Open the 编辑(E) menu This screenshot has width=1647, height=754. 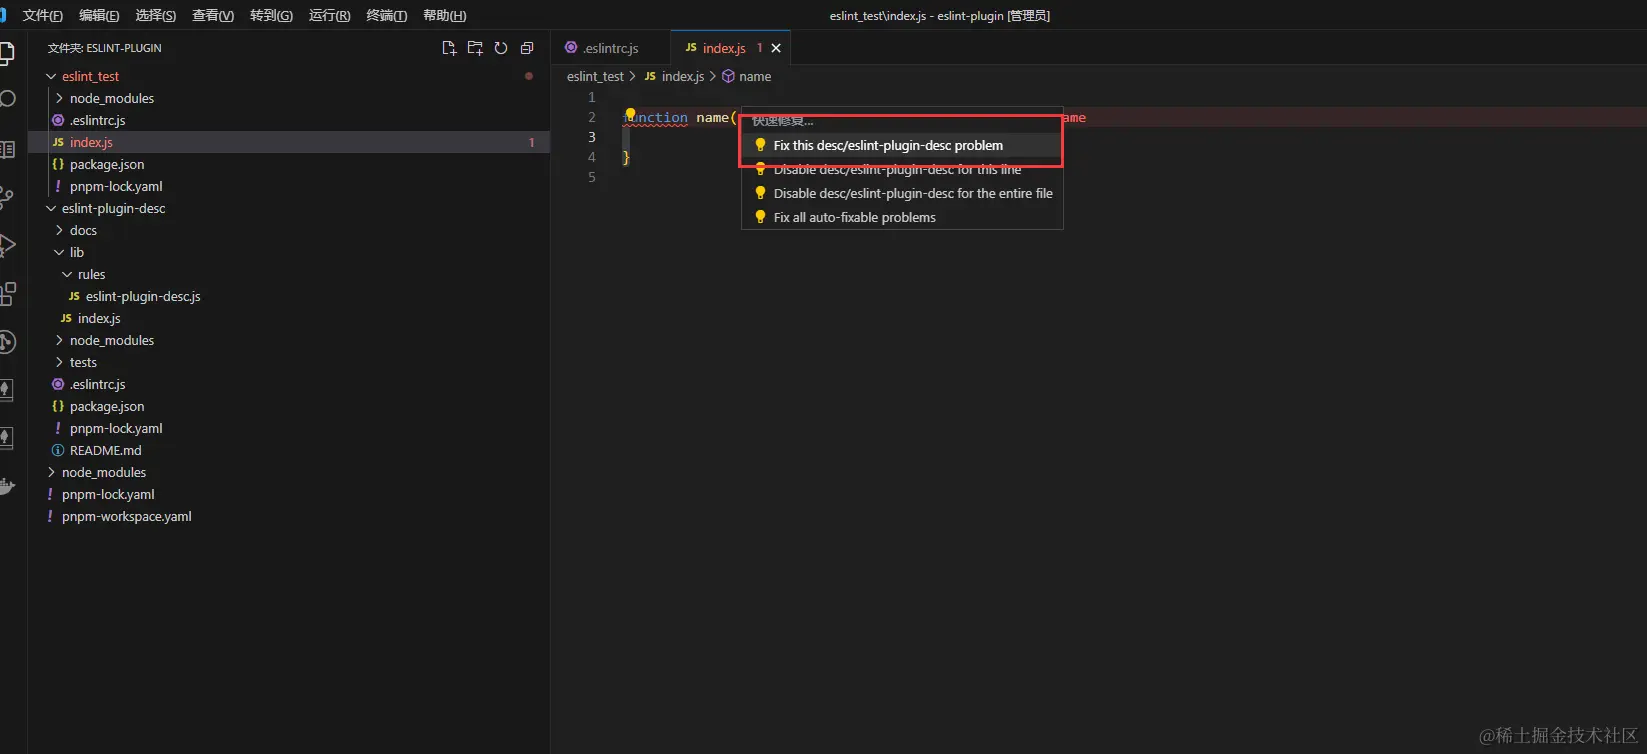[x=99, y=15]
